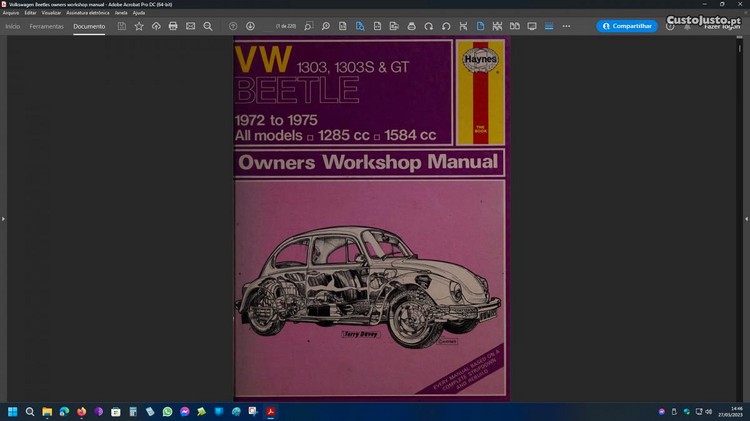The image size is (750, 421).
Task: Enter full screen mode monitor icon
Action: coord(532,26)
